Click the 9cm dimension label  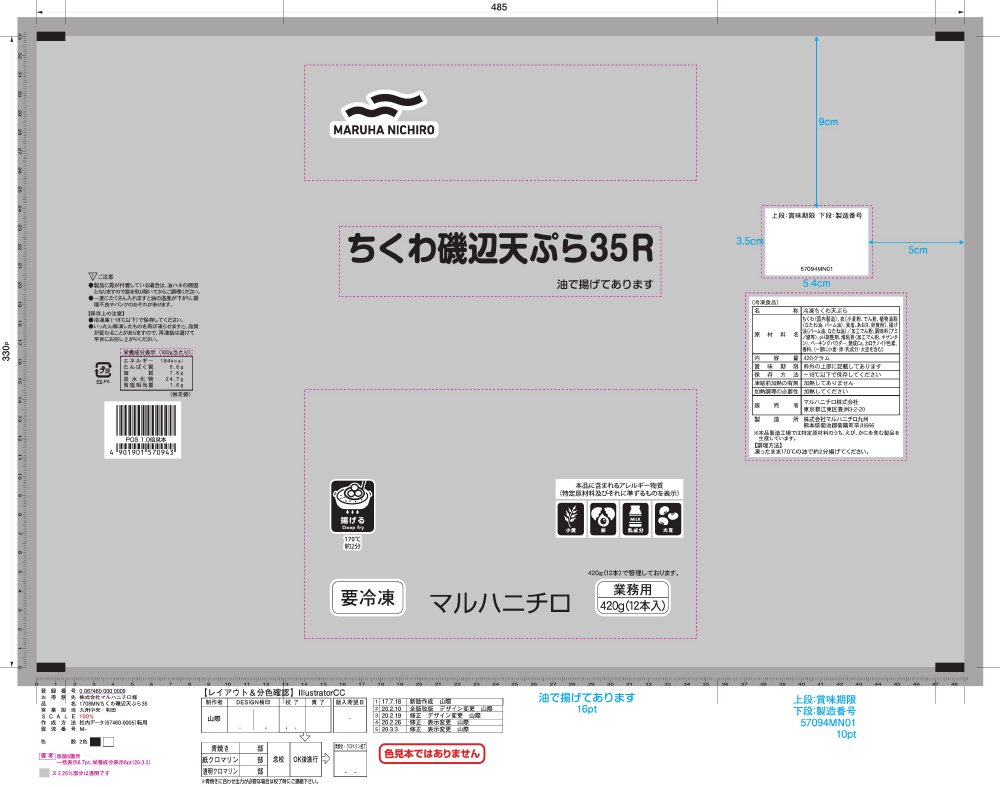coord(828,122)
